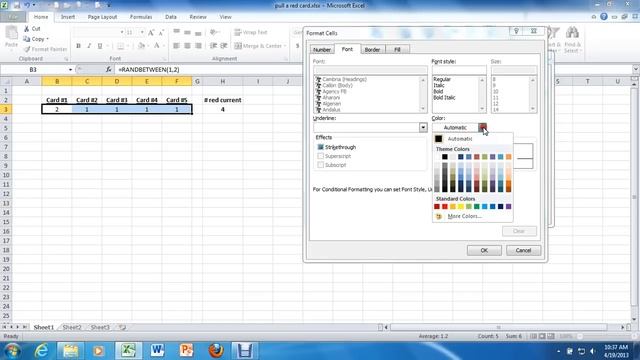640x360 pixels.
Task: Select Bold Italic font style
Action: point(444,98)
